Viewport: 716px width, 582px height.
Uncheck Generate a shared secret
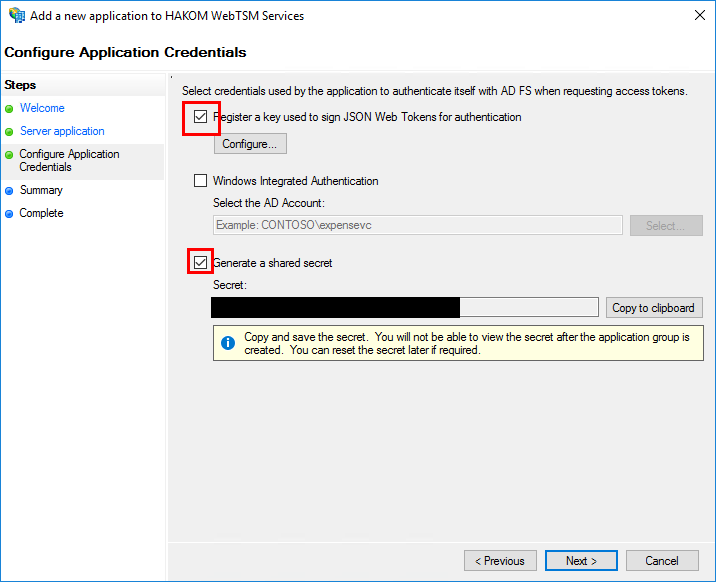point(201,263)
